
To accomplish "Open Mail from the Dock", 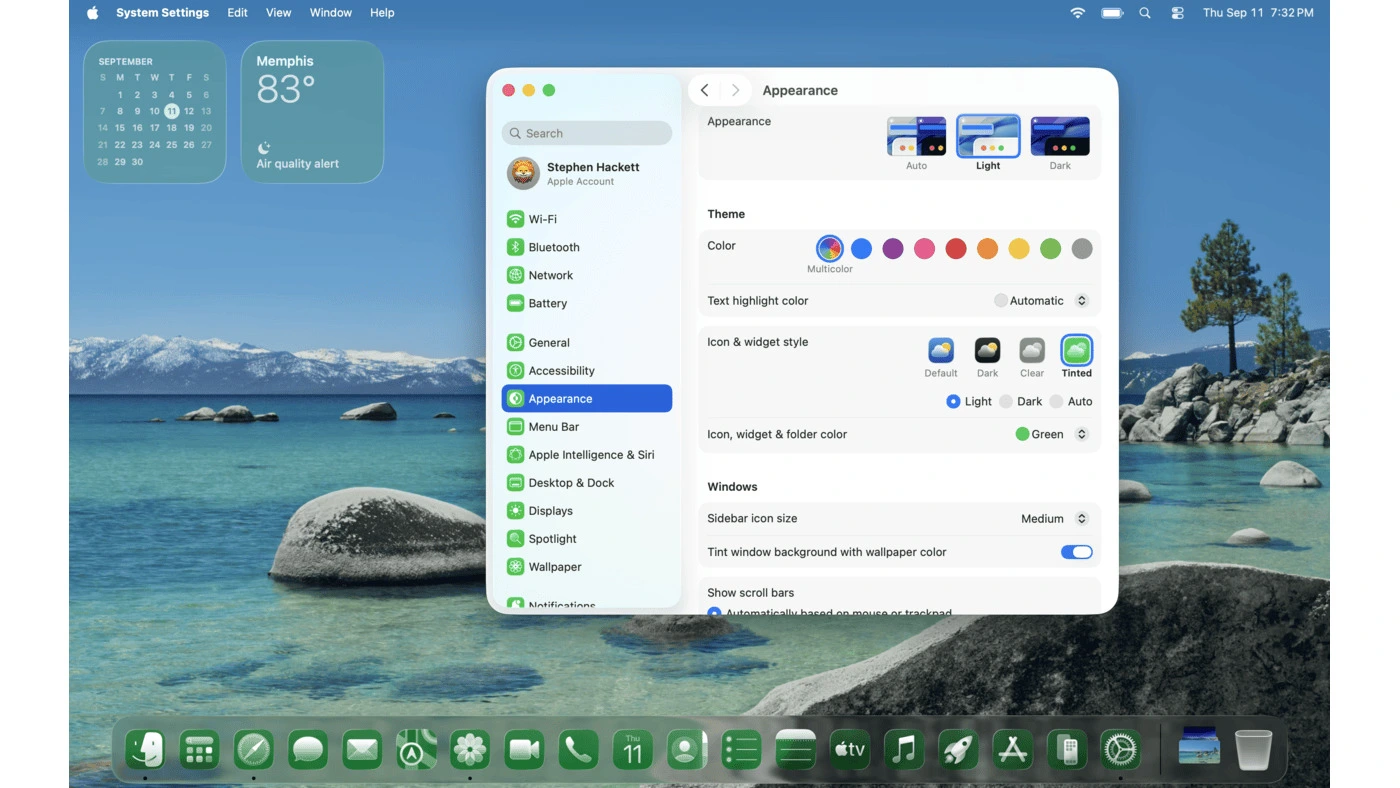I will tap(362, 749).
